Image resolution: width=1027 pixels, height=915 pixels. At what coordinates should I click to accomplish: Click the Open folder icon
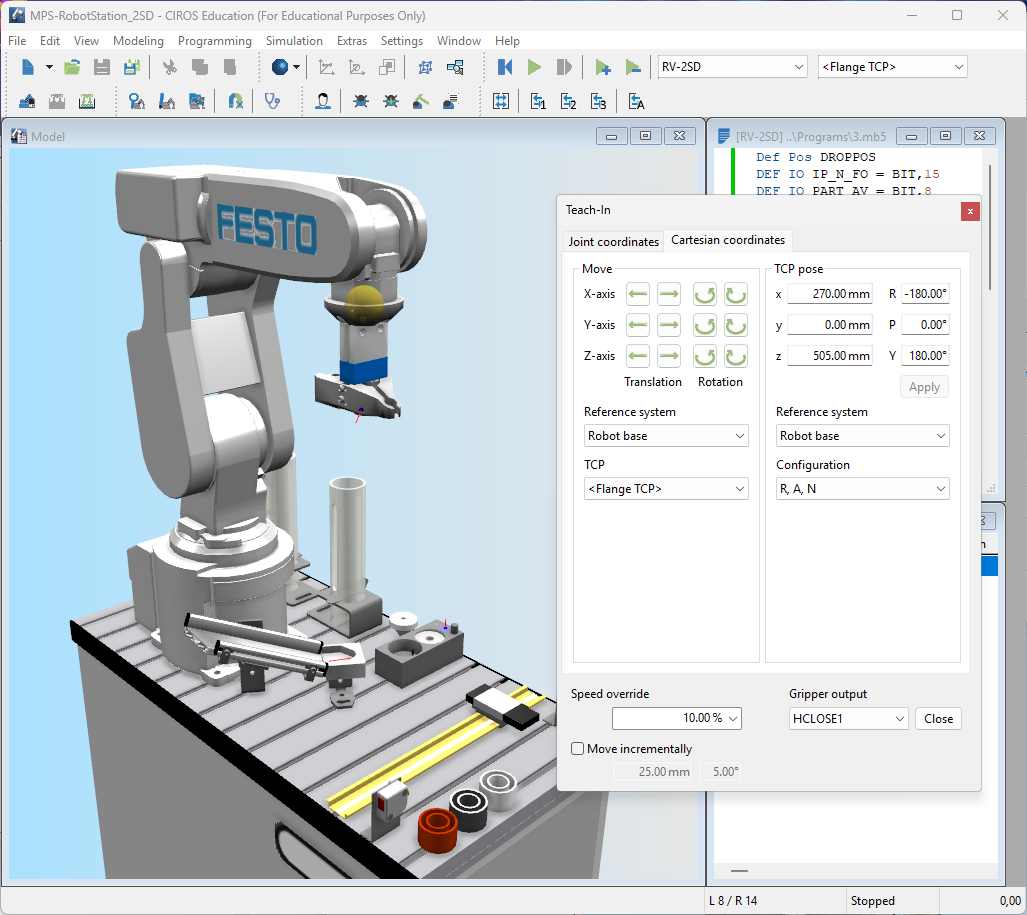tap(72, 67)
